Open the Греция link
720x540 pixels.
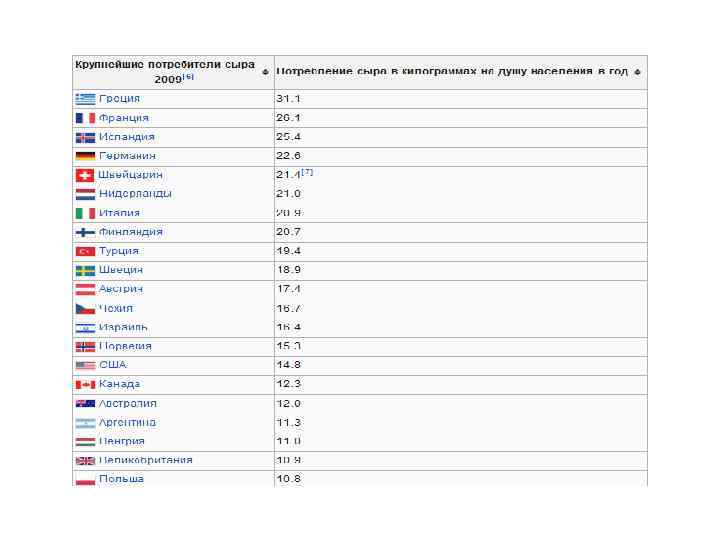(x=119, y=99)
